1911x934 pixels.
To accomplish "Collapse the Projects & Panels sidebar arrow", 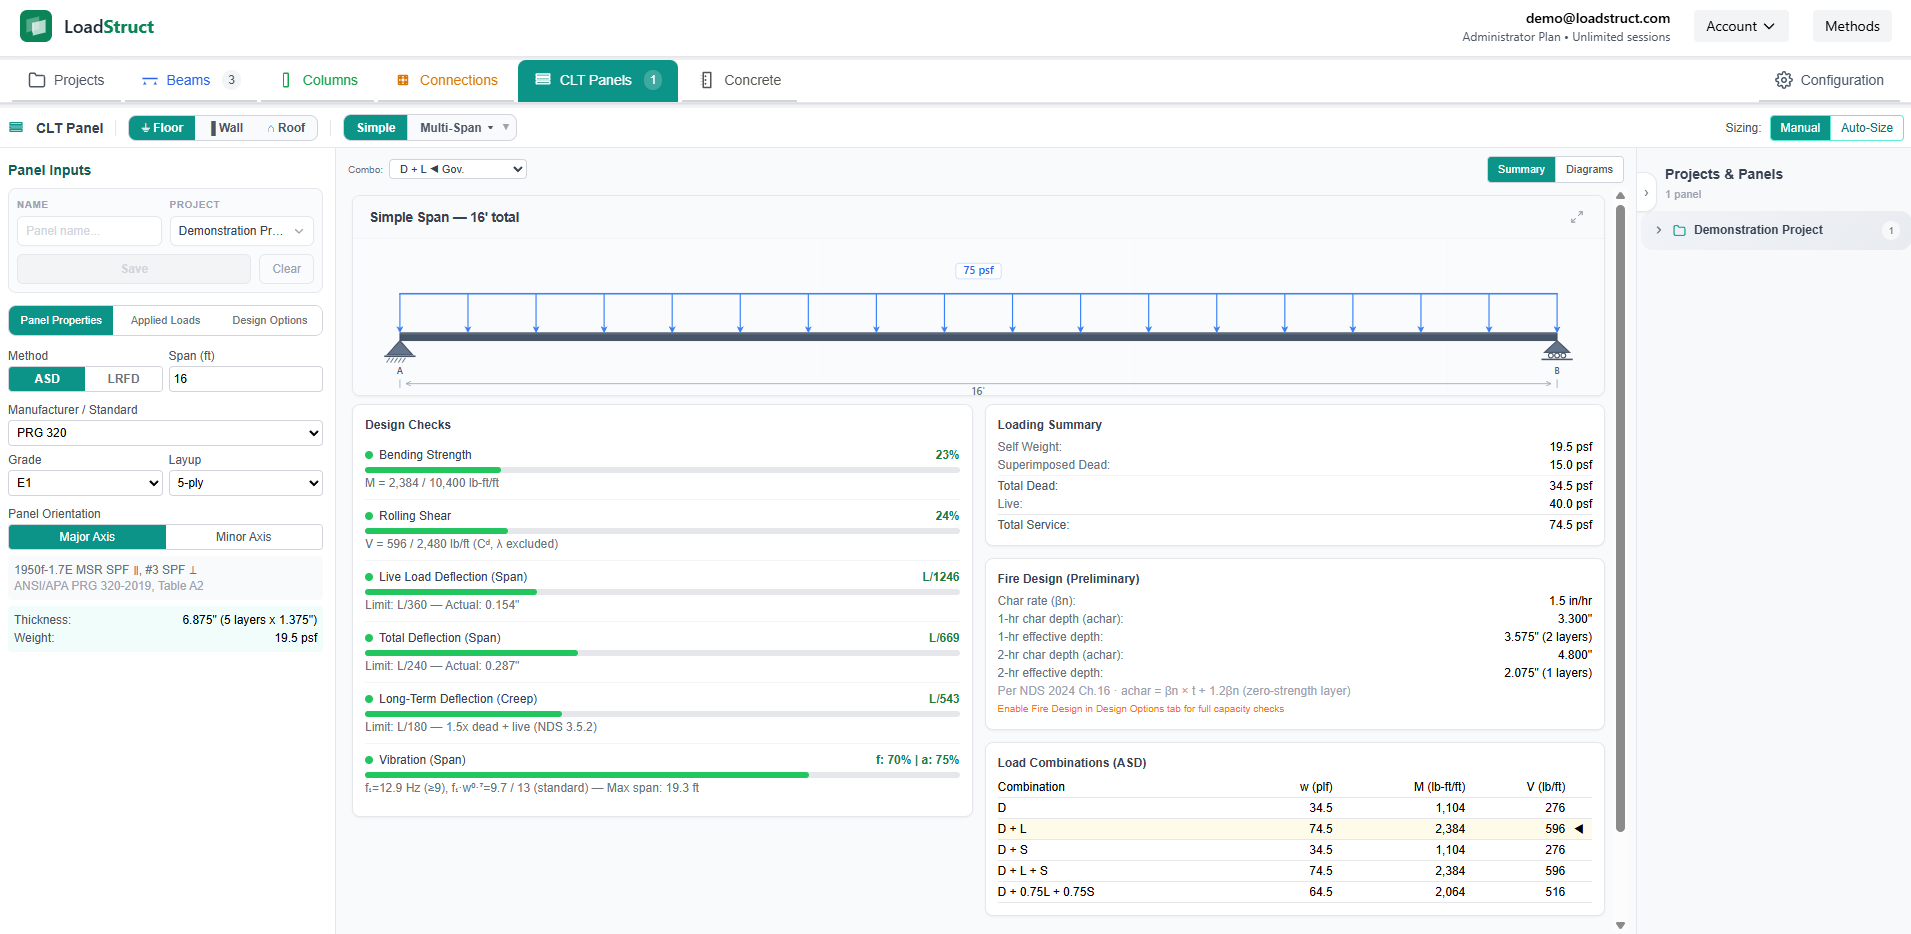I will pos(1646,193).
